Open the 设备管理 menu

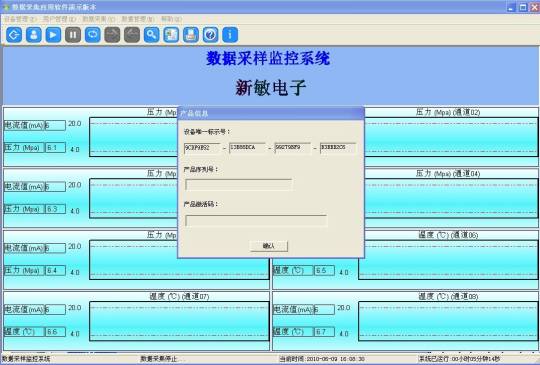[x=20, y=19]
